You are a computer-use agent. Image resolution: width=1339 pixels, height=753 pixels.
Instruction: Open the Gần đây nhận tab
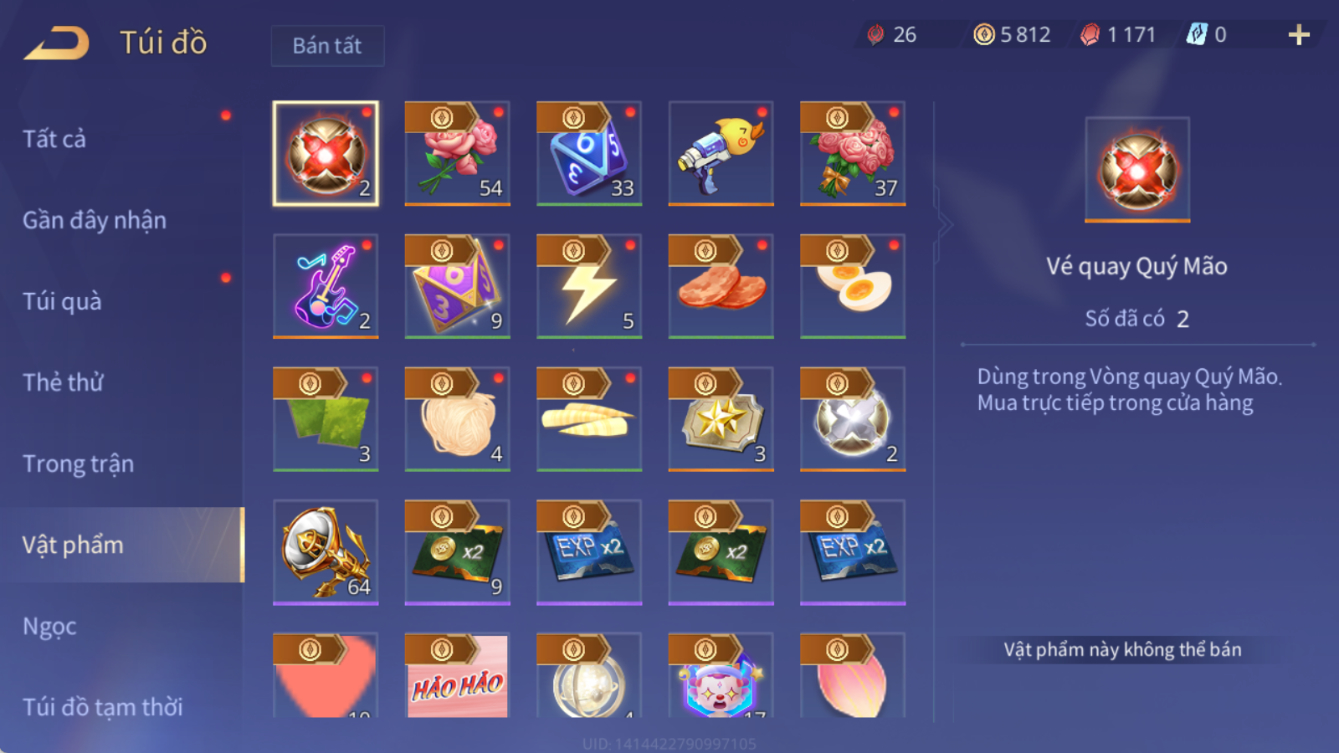pos(95,220)
